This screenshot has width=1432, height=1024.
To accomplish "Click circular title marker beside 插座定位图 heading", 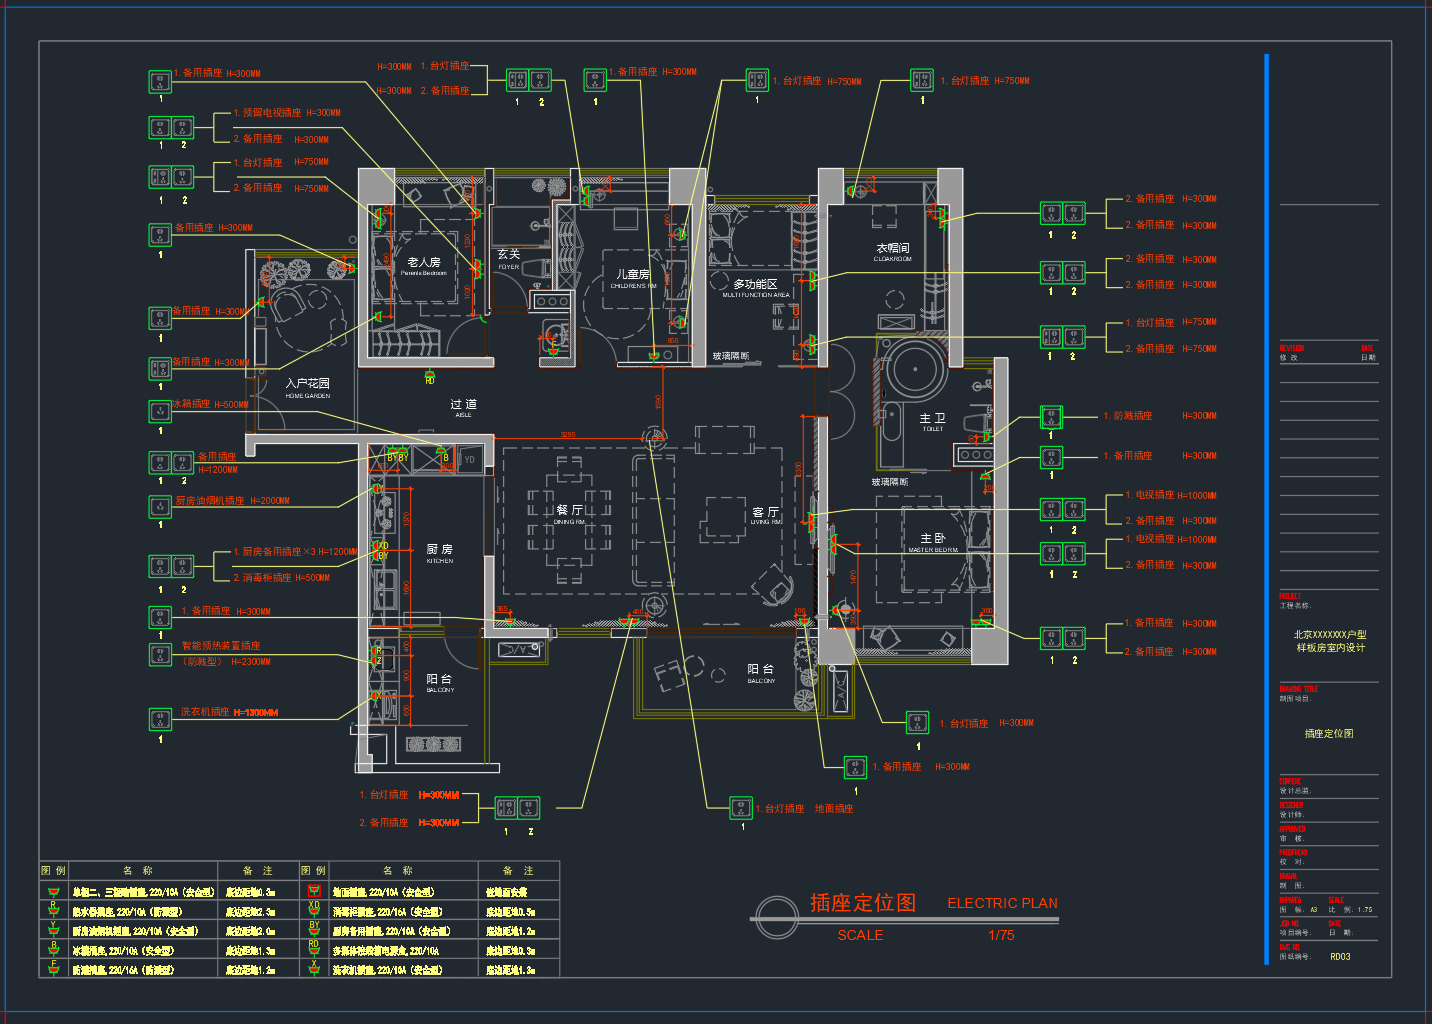I will click(777, 918).
